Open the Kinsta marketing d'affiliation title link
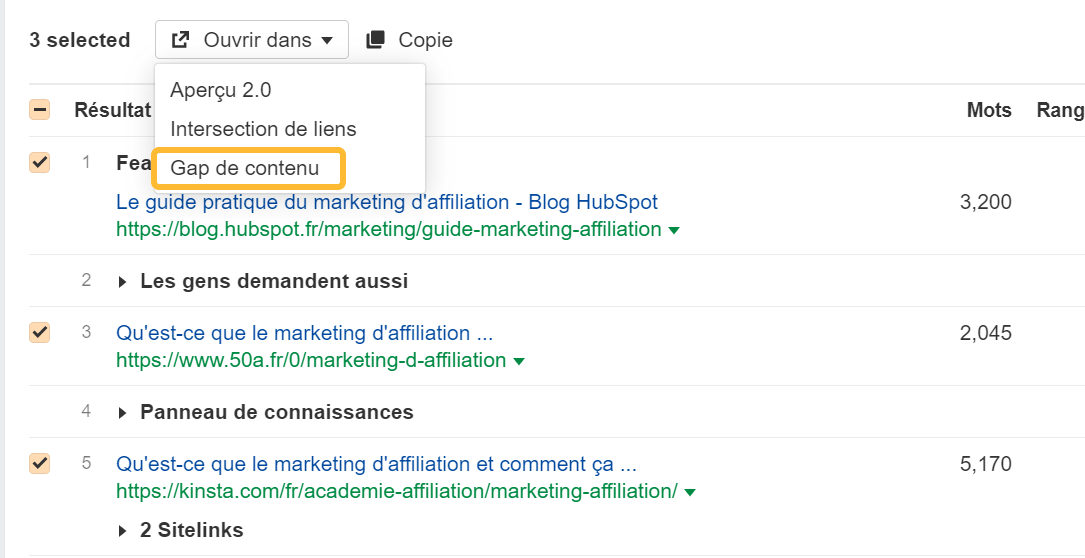 click(376, 464)
